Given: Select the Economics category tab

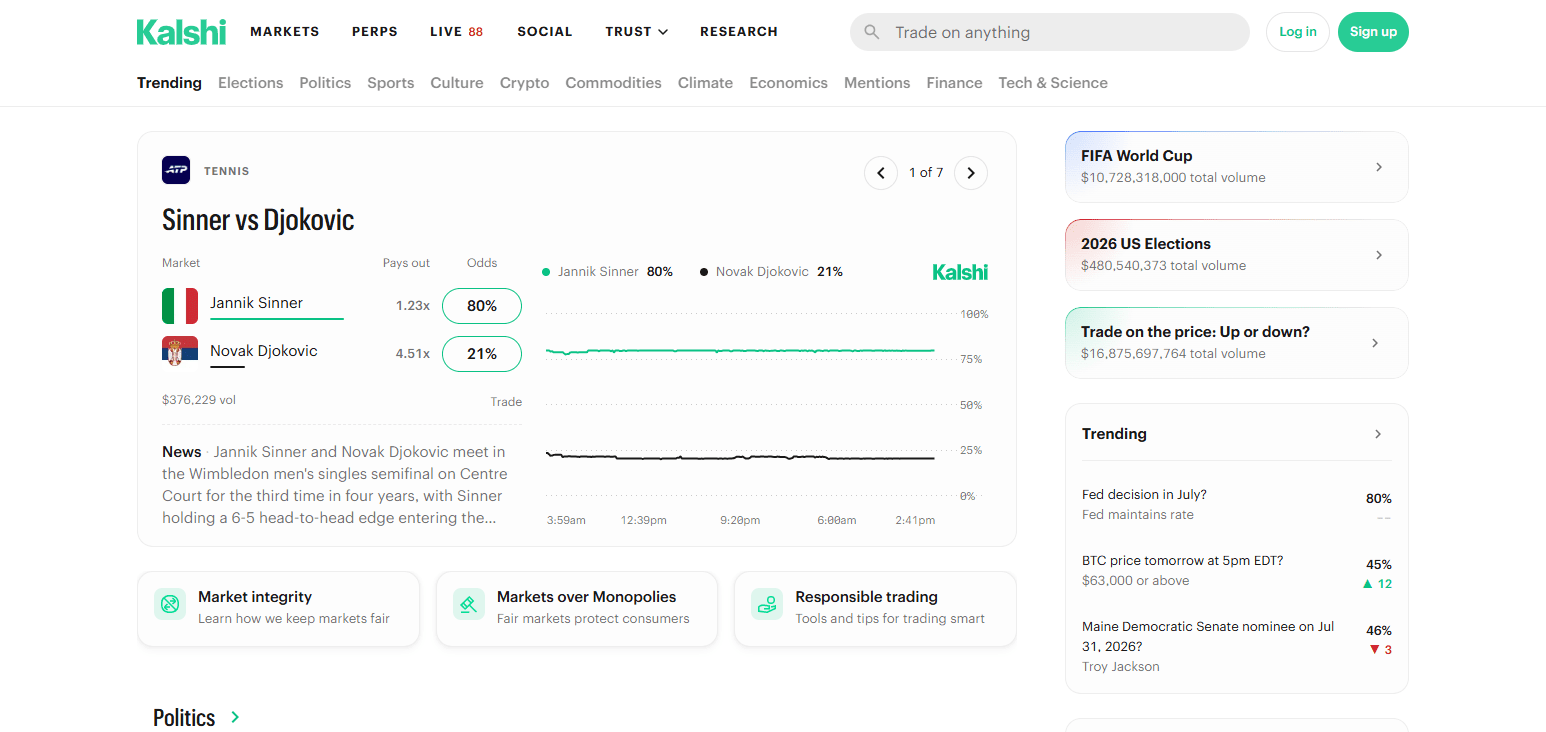Looking at the screenshot, I should [x=788, y=83].
